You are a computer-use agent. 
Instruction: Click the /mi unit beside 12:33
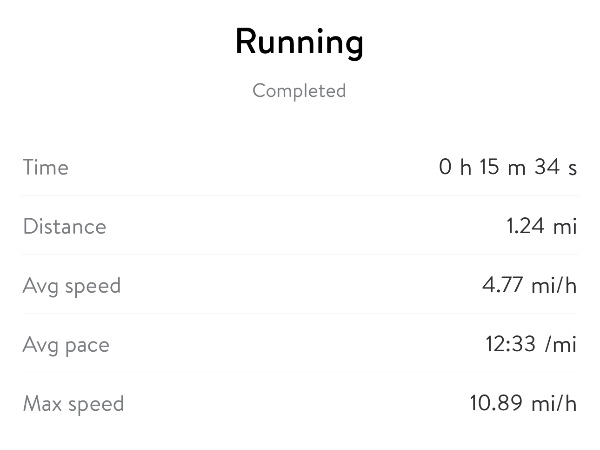click(562, 345)
